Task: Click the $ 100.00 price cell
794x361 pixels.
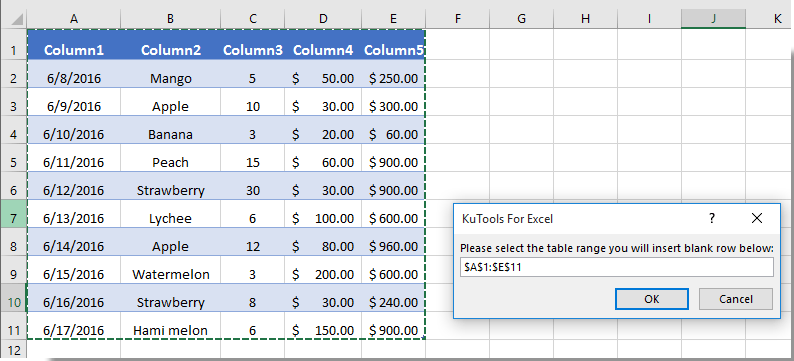Action: pyautogui.click(x=323, y=214)
